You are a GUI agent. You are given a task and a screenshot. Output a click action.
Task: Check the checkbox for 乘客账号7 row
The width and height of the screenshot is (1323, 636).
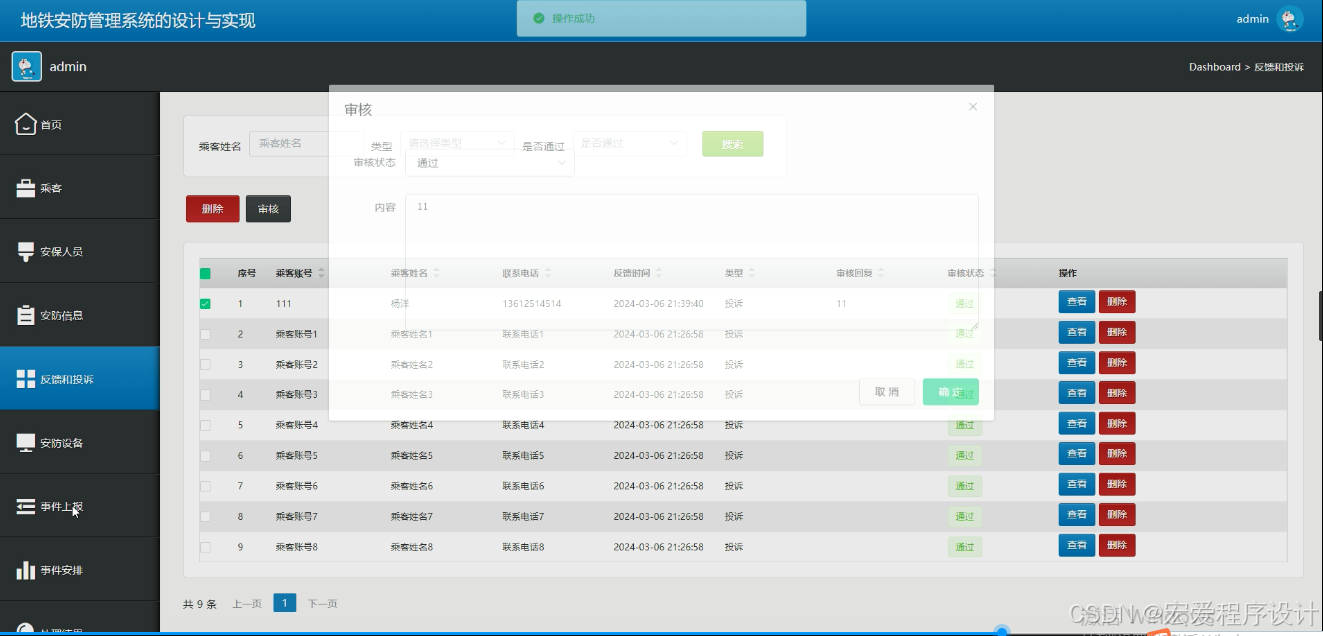tap(205, 517)
